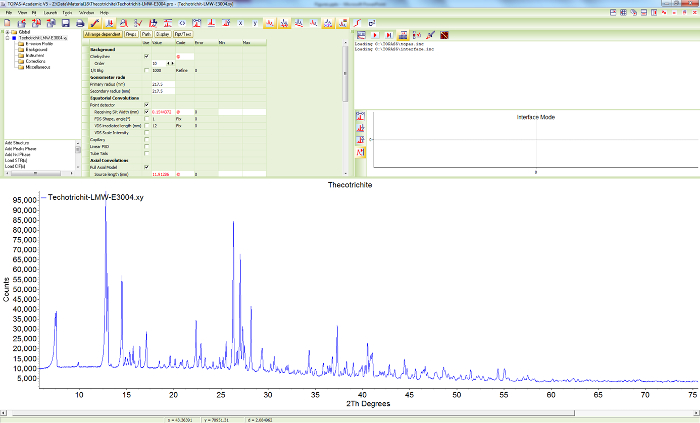
Task: Click Load STR(s) in the list
Action: click(x=16, y=162)
